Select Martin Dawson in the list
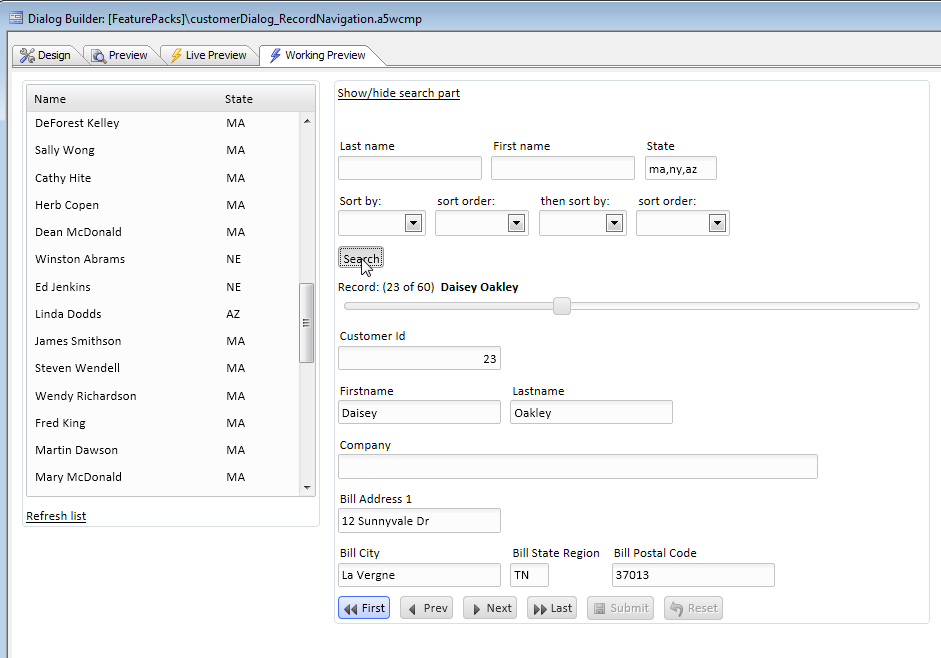 (x=163, y=450)
